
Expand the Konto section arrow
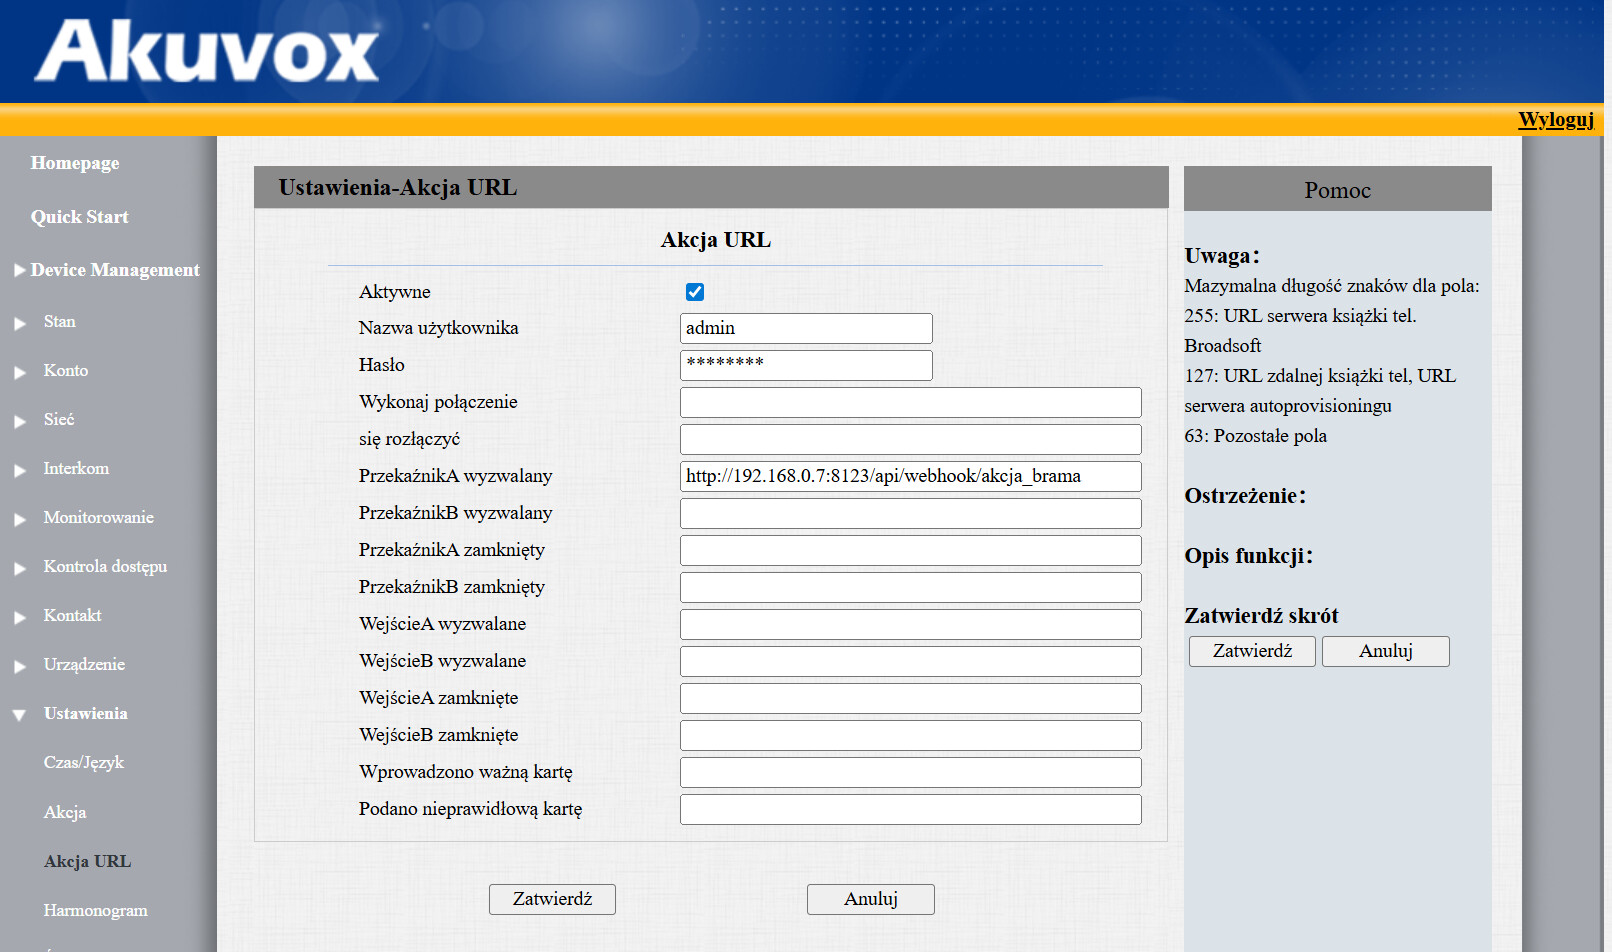[20, 372]
